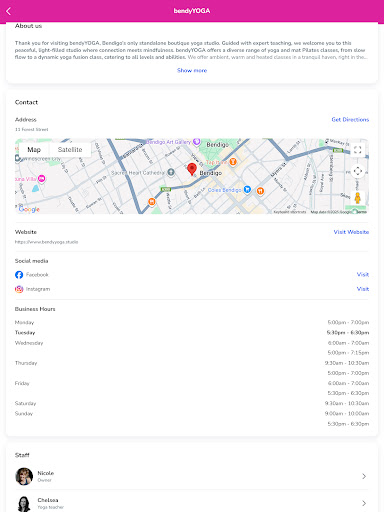Viewport: 384px width, 512px height.
Task: Click the Saturday business hours label
Action: (25, 403)
